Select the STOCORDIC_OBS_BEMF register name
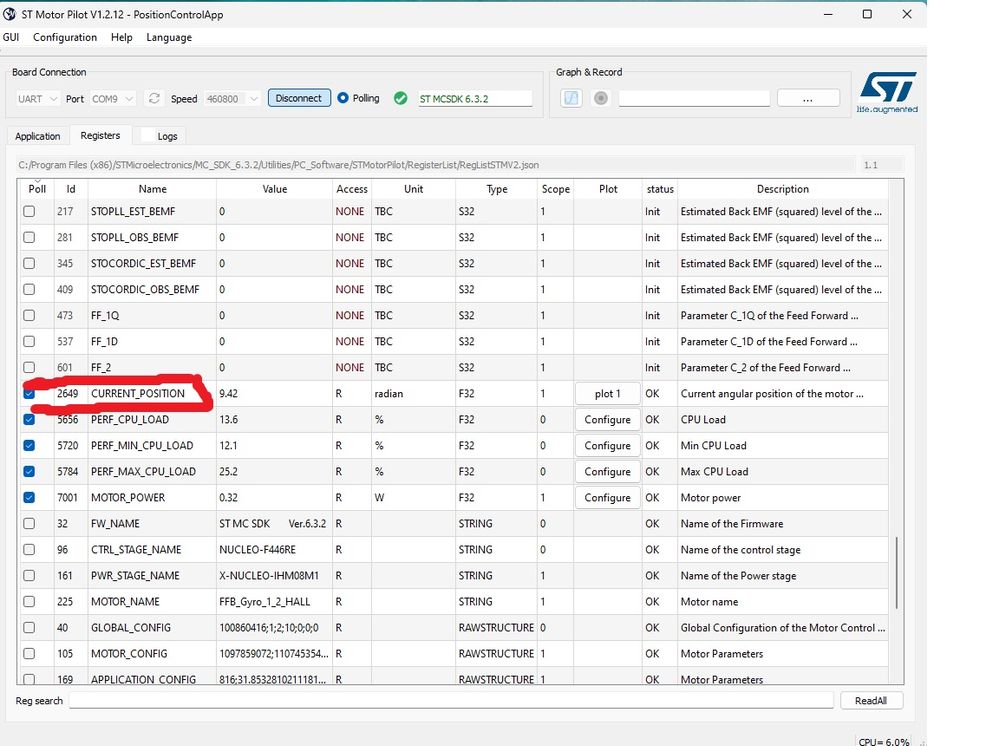999x746 pixels. (x=145, y=289)
